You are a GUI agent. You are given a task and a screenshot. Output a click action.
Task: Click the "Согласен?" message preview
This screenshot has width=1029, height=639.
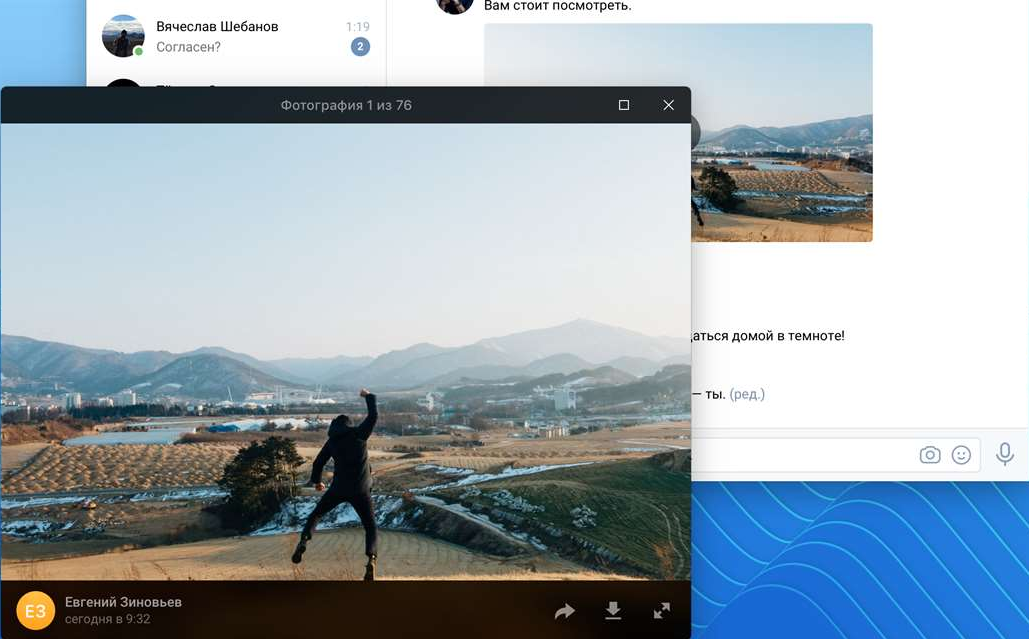(188, 47)
